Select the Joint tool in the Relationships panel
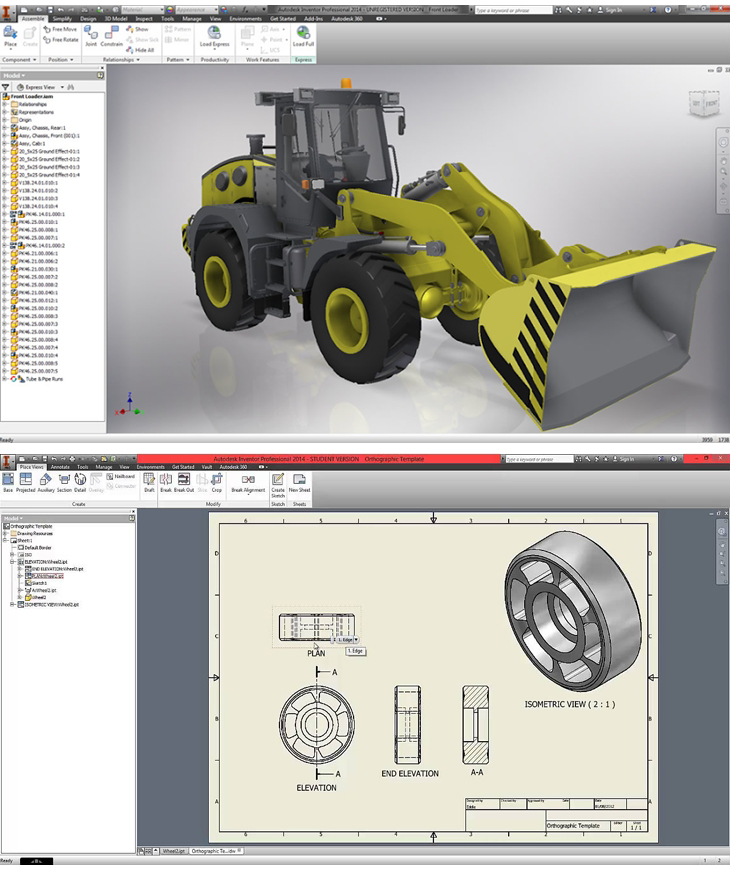The height and width of the screenshot is (870, 730). tap(91, 36)
